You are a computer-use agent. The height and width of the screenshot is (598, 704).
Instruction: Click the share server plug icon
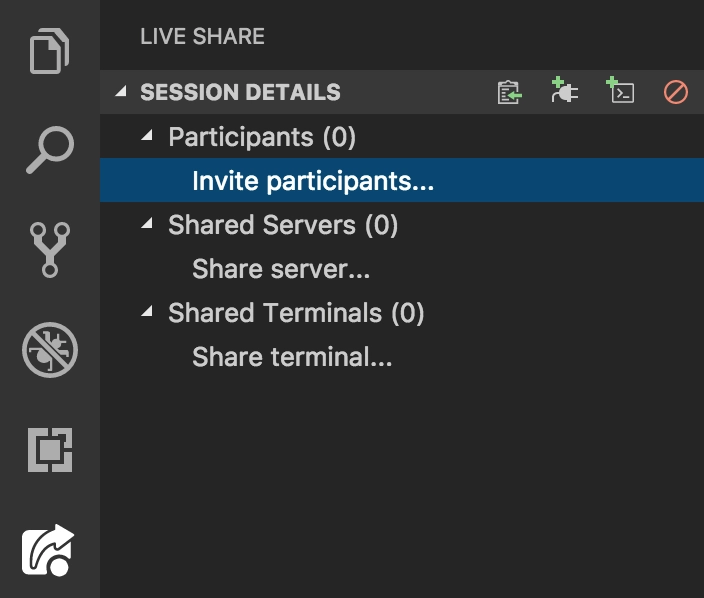click(x=564, y=90)
